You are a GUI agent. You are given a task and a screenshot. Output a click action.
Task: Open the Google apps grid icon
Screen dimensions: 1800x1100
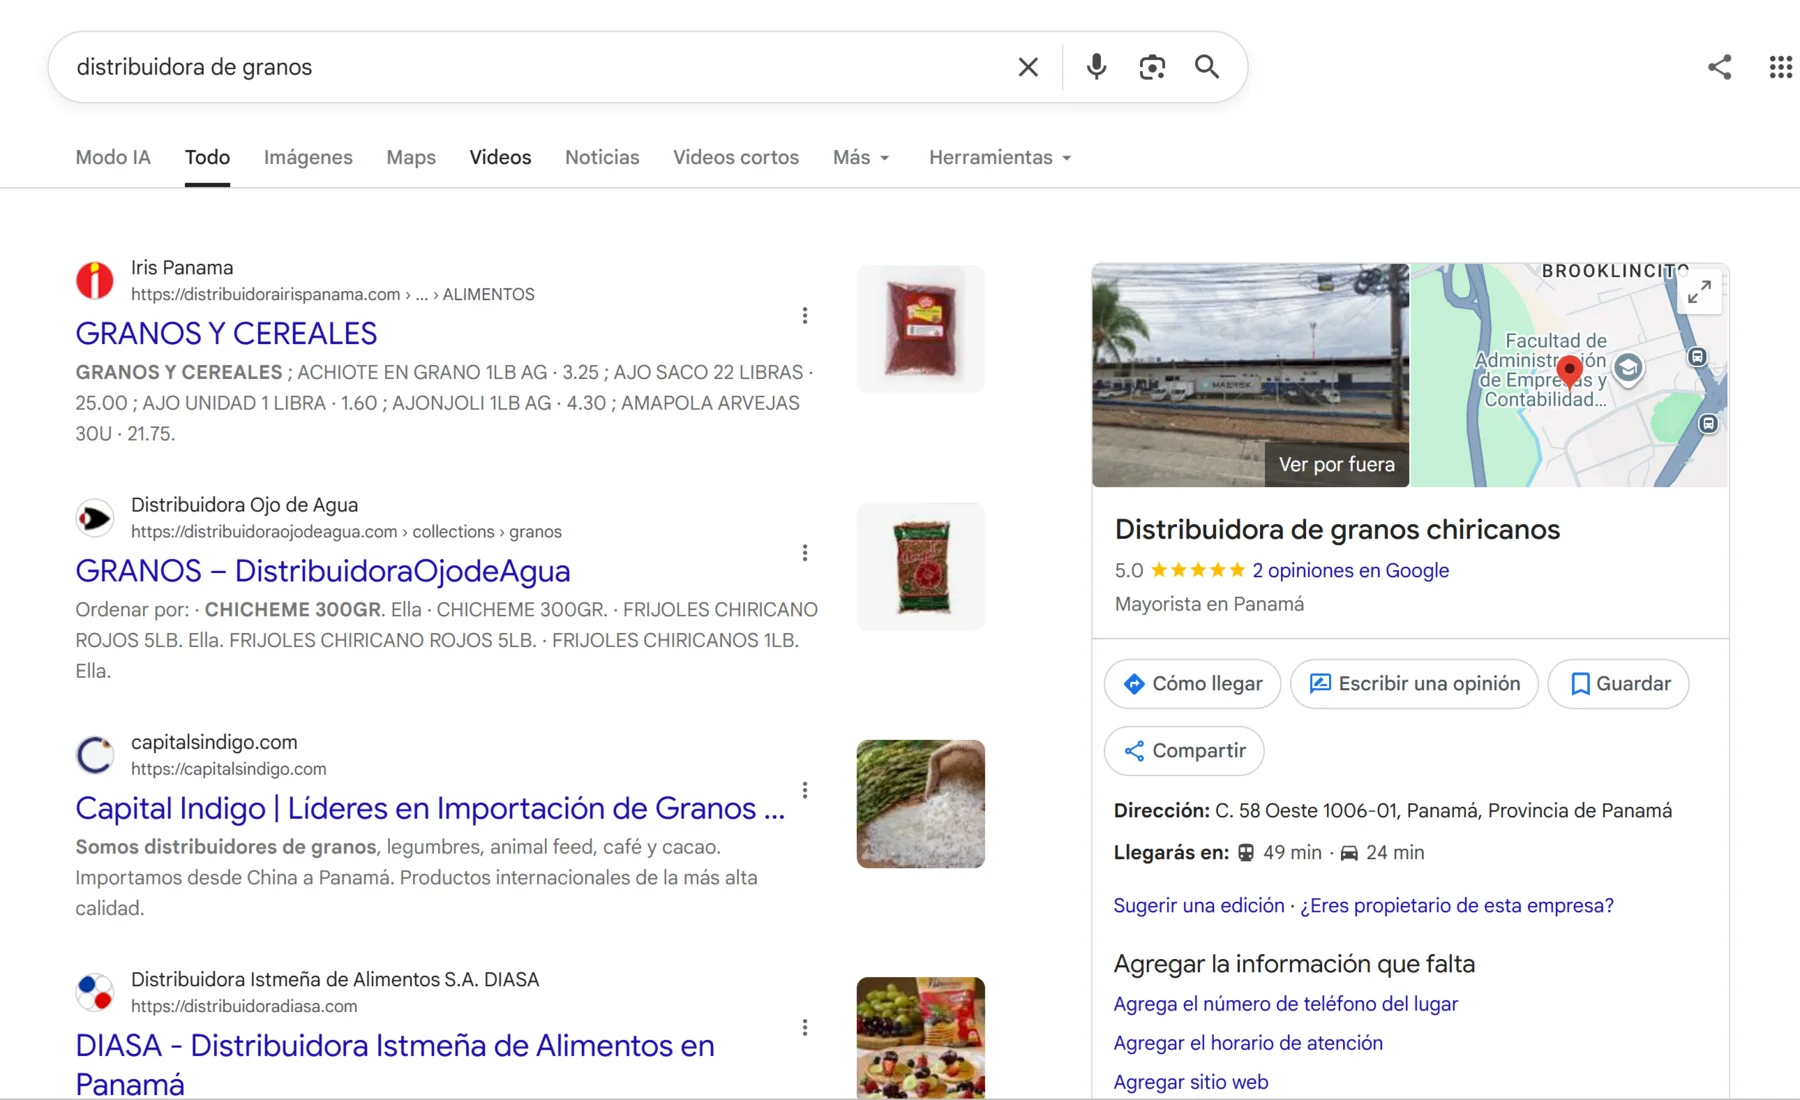point(1780,67)
